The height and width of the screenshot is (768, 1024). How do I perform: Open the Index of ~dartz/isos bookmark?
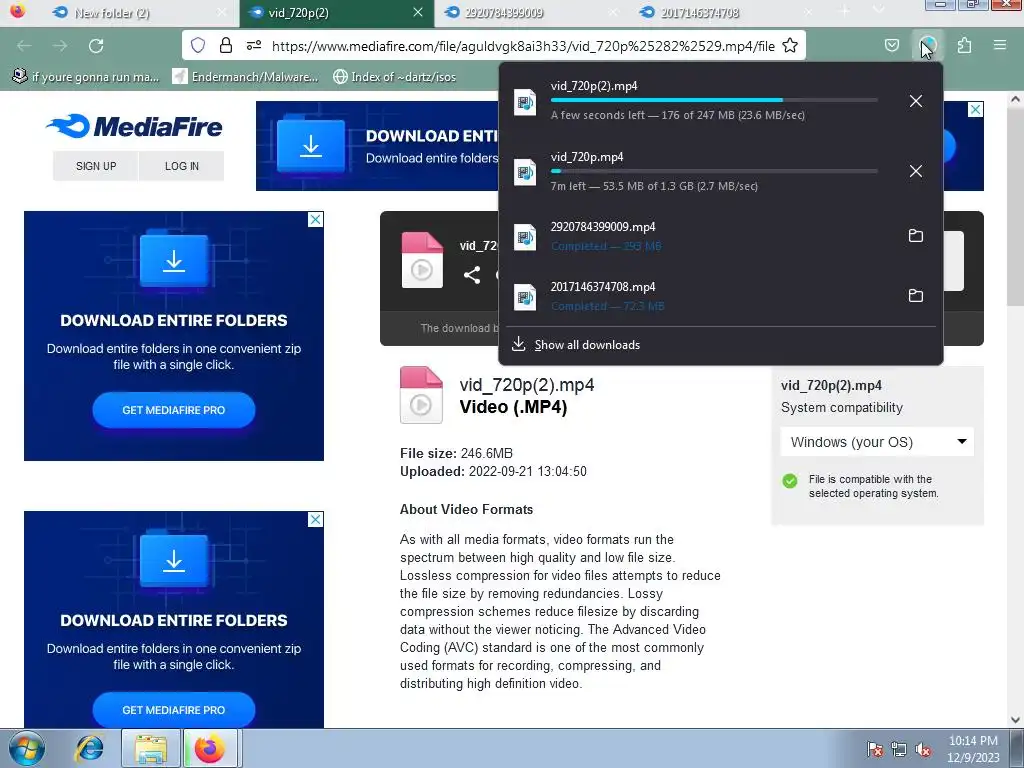coord(394,76)
